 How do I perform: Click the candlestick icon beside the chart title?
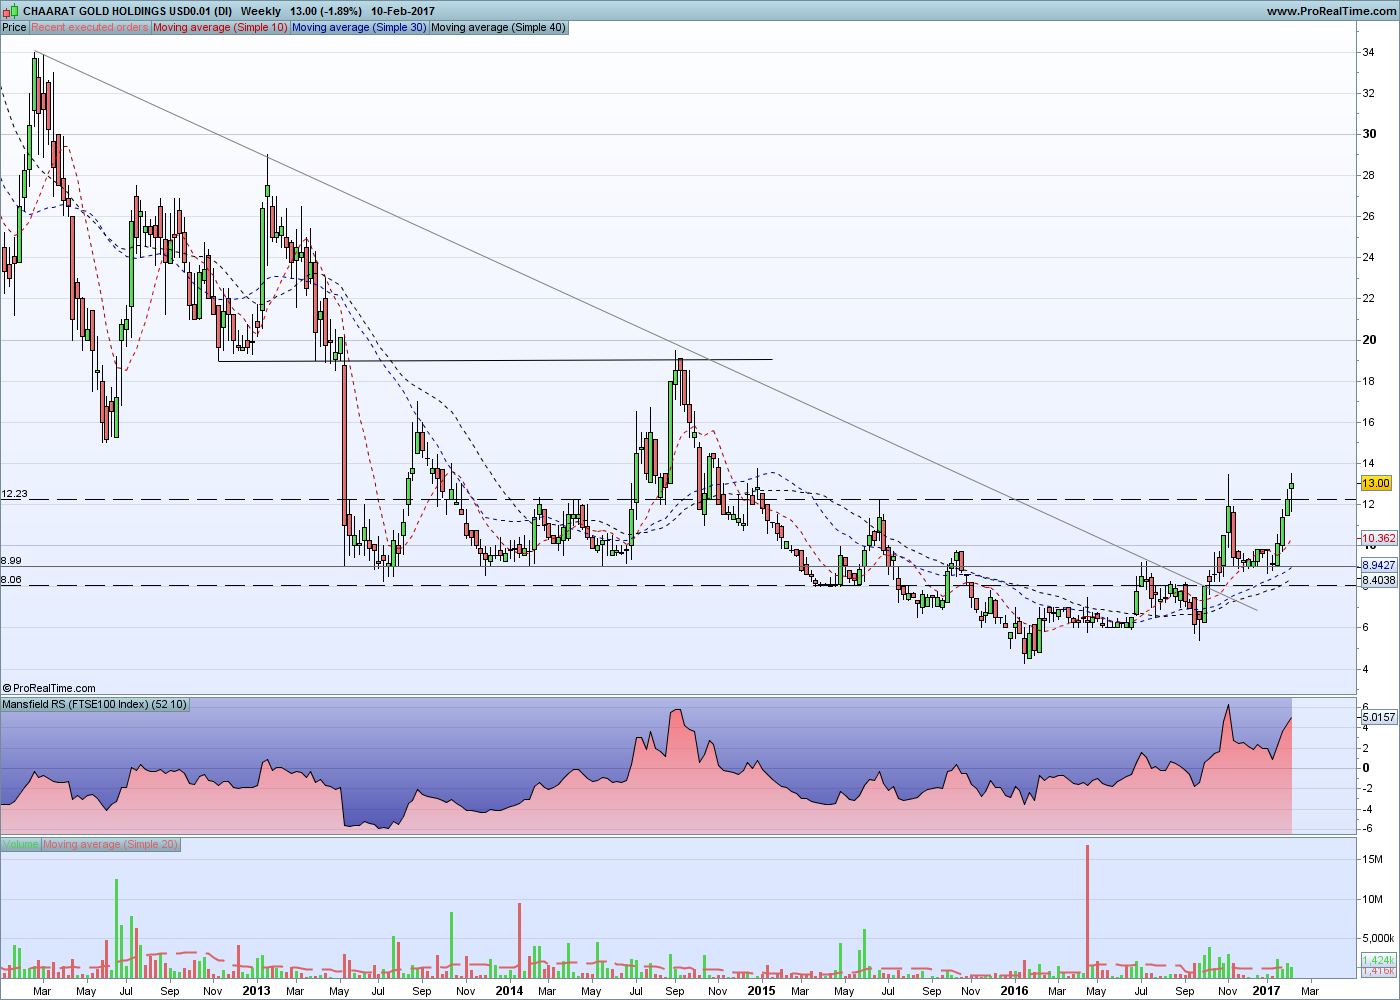11,11
